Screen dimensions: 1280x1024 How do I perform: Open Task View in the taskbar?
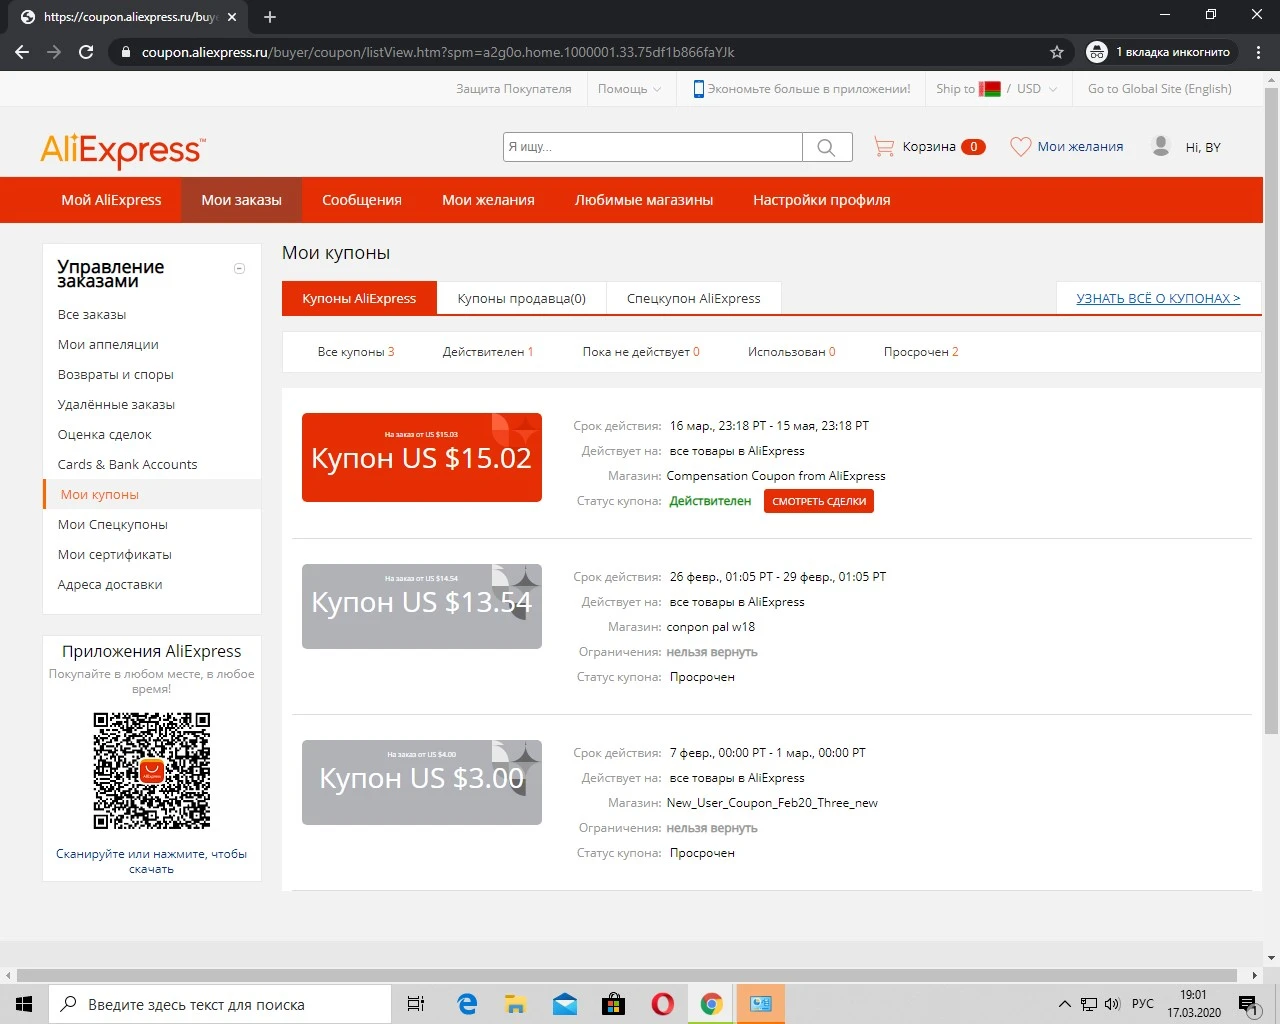(416, 1004)
